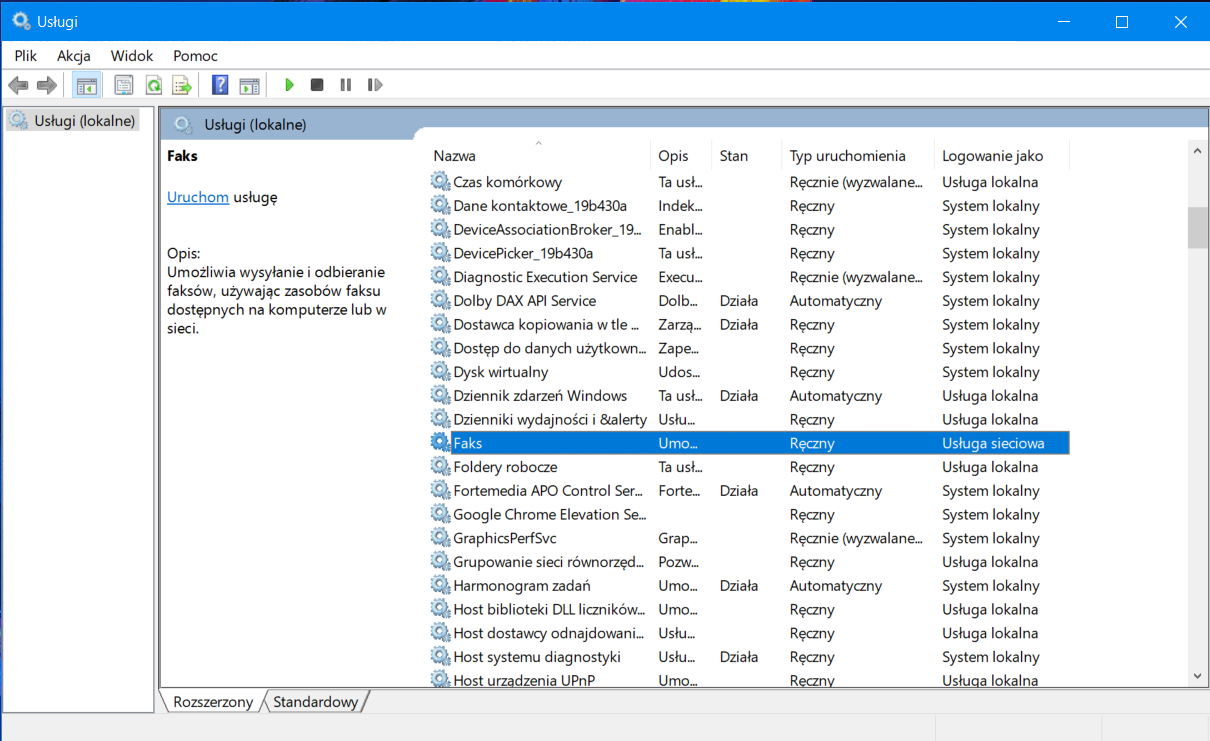Click the Show/Hide Action Pane icon

tap(249, 85)
